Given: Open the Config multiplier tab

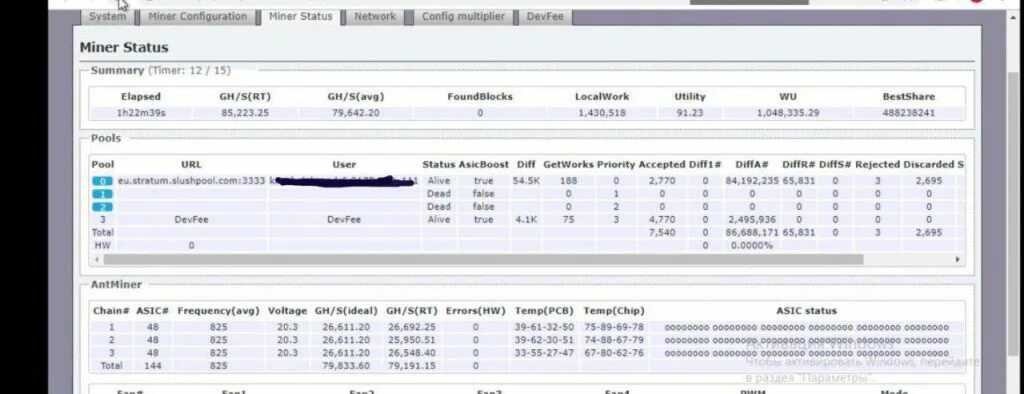Looking at the screenshot, I should (463, 17).
